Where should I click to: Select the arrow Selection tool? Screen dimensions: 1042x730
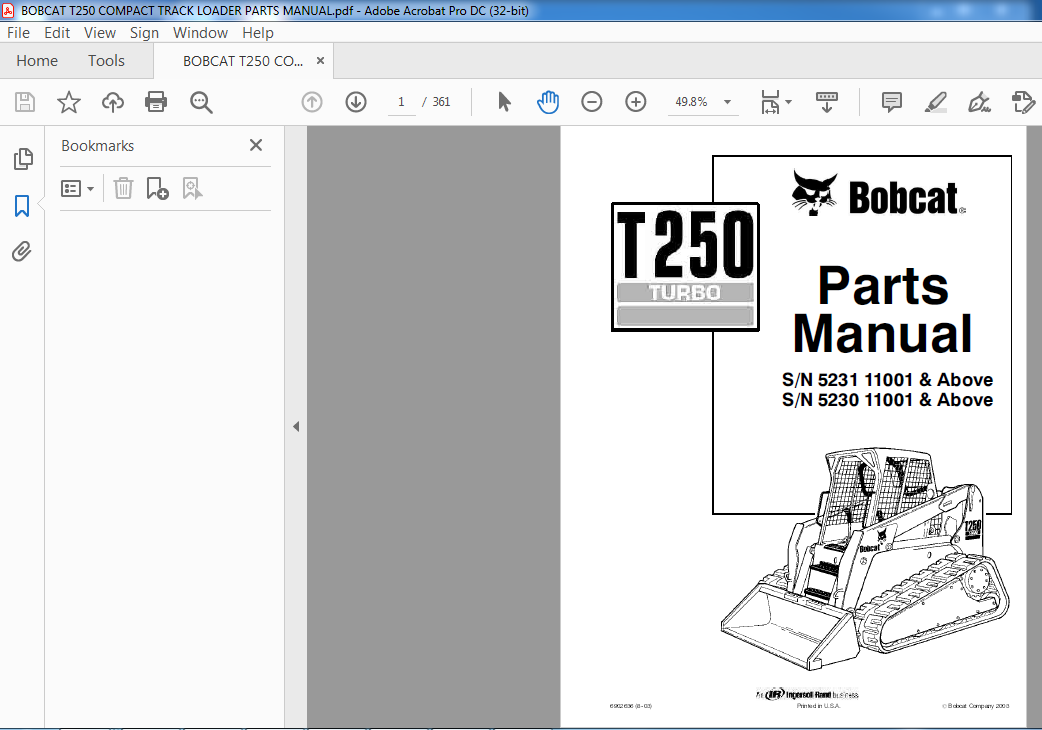coord(504,102)
